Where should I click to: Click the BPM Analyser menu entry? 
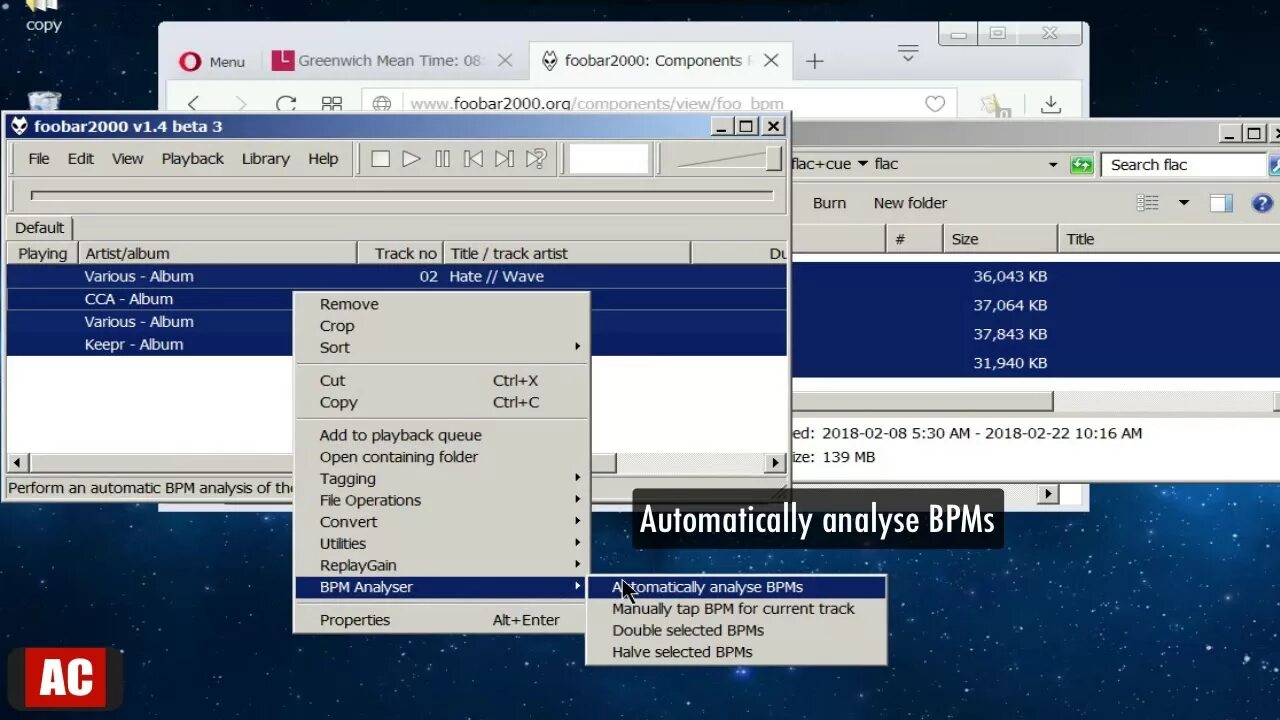[x=441, y=587]
